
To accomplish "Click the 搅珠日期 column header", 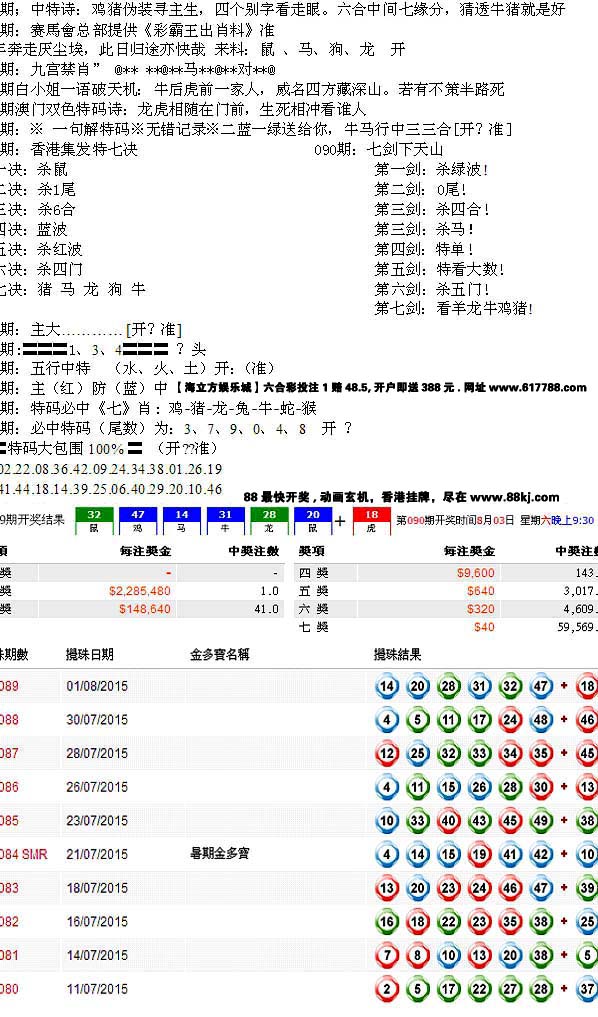I will pos(90,654).
